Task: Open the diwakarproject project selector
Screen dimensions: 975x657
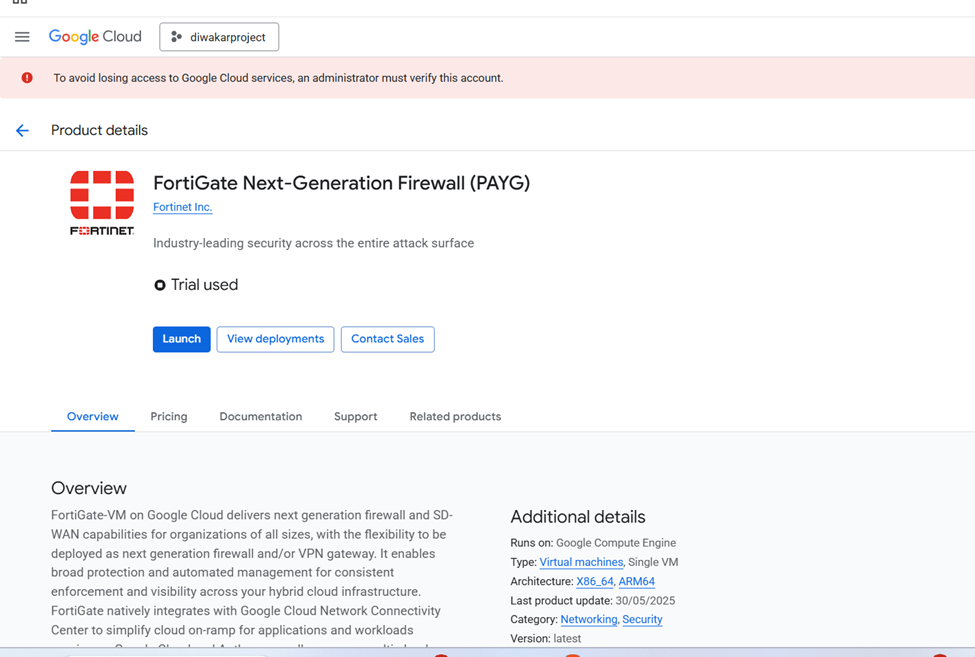Action: pyautogui.click(x=219, y=37)
